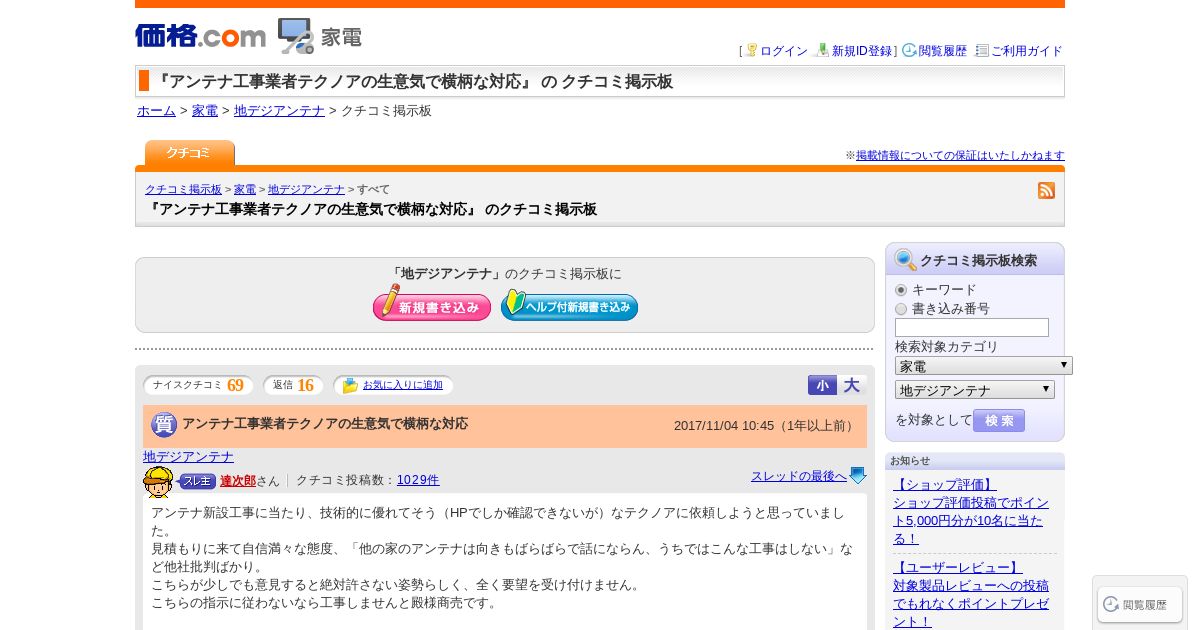
Task: Click the 検索 button
Action: tap(999, 420)
